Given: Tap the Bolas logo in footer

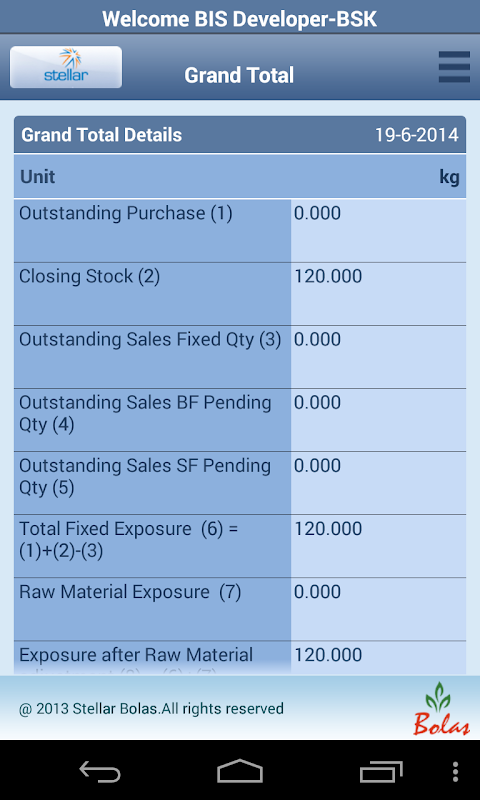Looking at the screenshot, I should coord(441,709).
